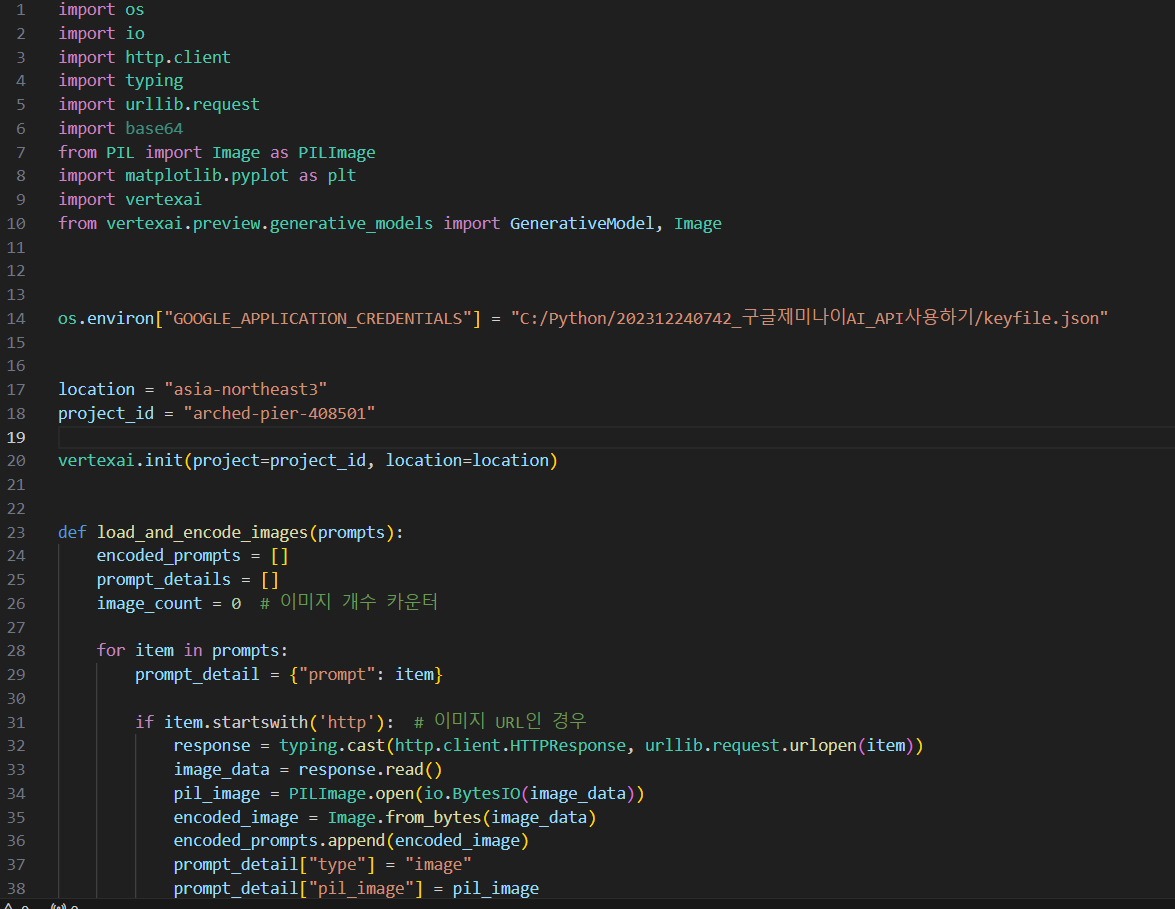The image size is (1175, 909).
Task: Click function name 'load_and_encode_images'
Action: (202, 533)
